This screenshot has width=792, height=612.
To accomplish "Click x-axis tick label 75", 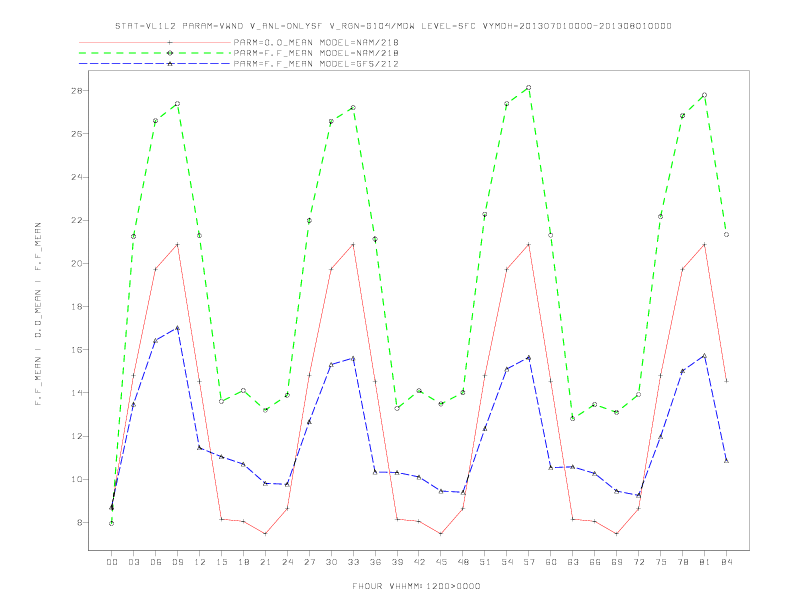I will 661,562.
